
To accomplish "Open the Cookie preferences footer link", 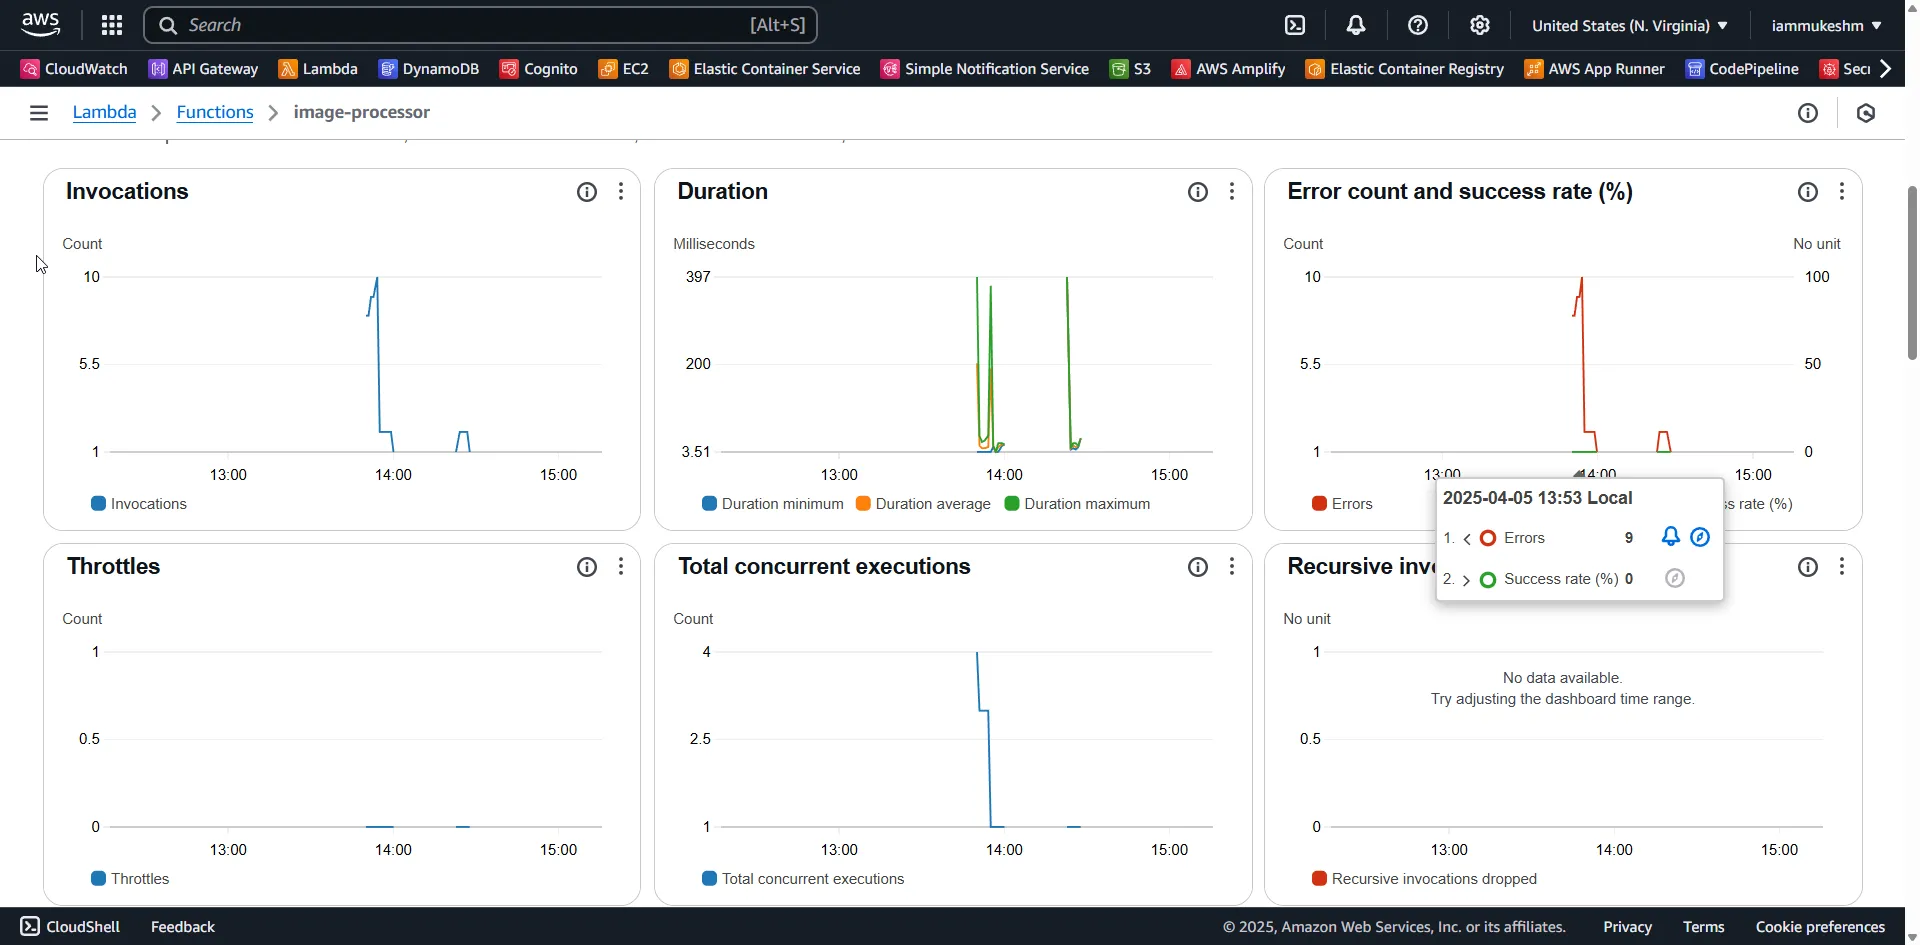I will 1818,926.
